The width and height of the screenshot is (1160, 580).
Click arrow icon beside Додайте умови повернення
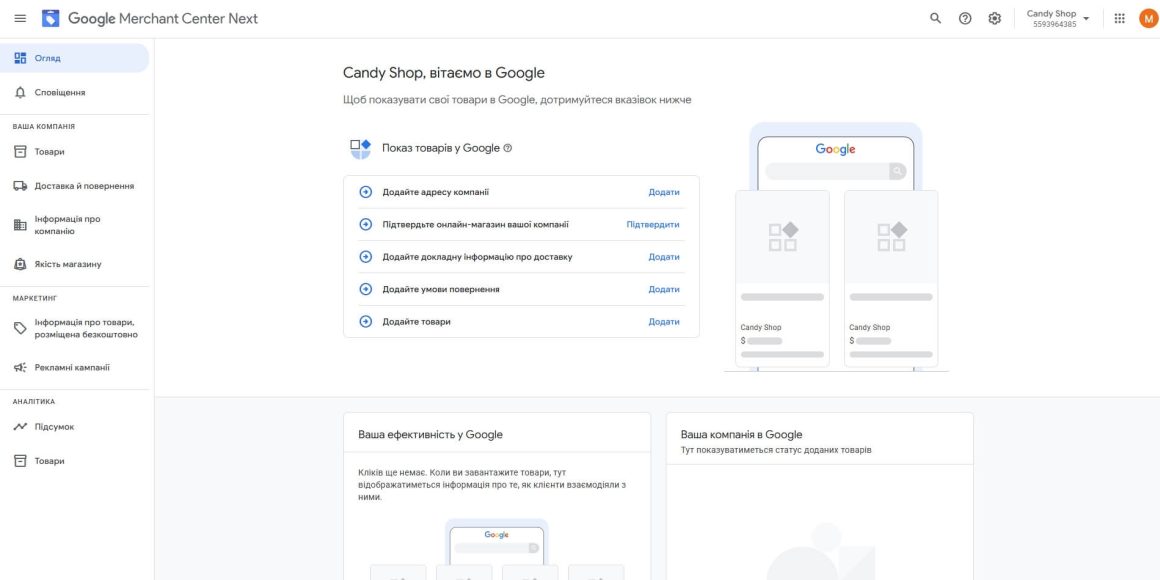tap(365, 289)
